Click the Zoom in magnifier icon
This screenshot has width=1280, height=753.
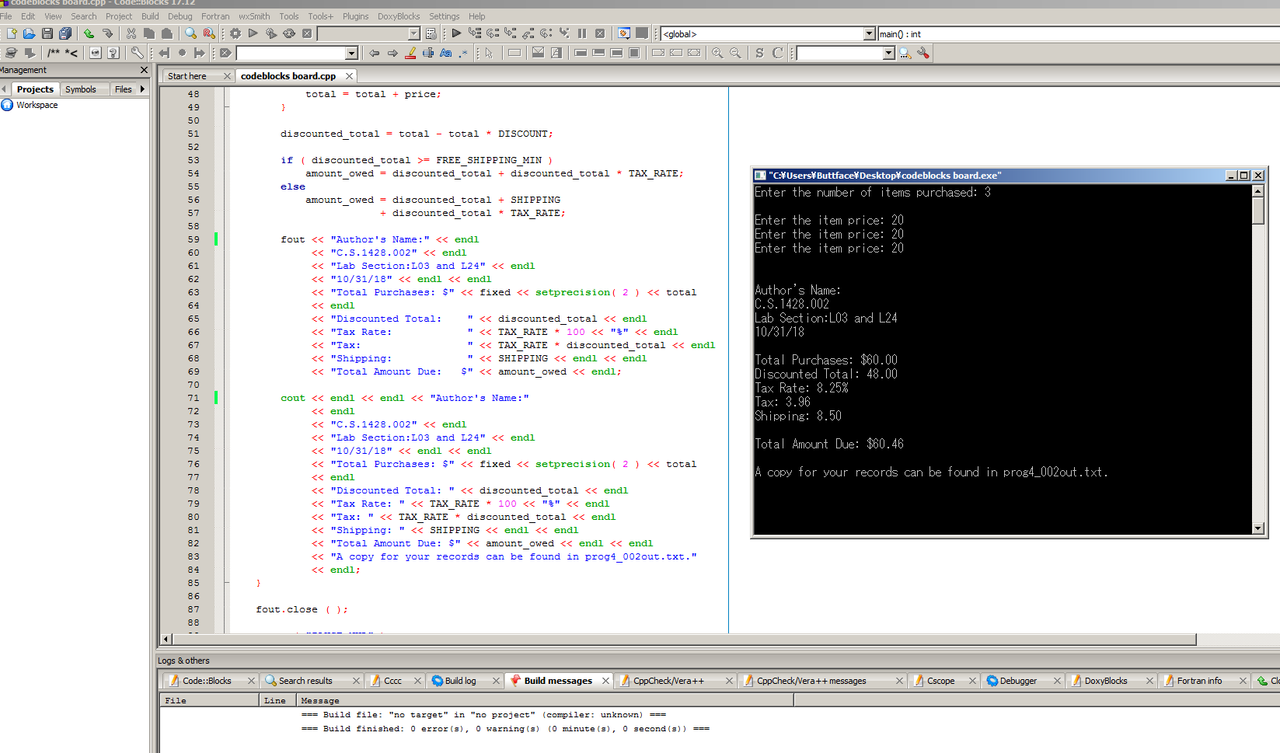(717, 53)
